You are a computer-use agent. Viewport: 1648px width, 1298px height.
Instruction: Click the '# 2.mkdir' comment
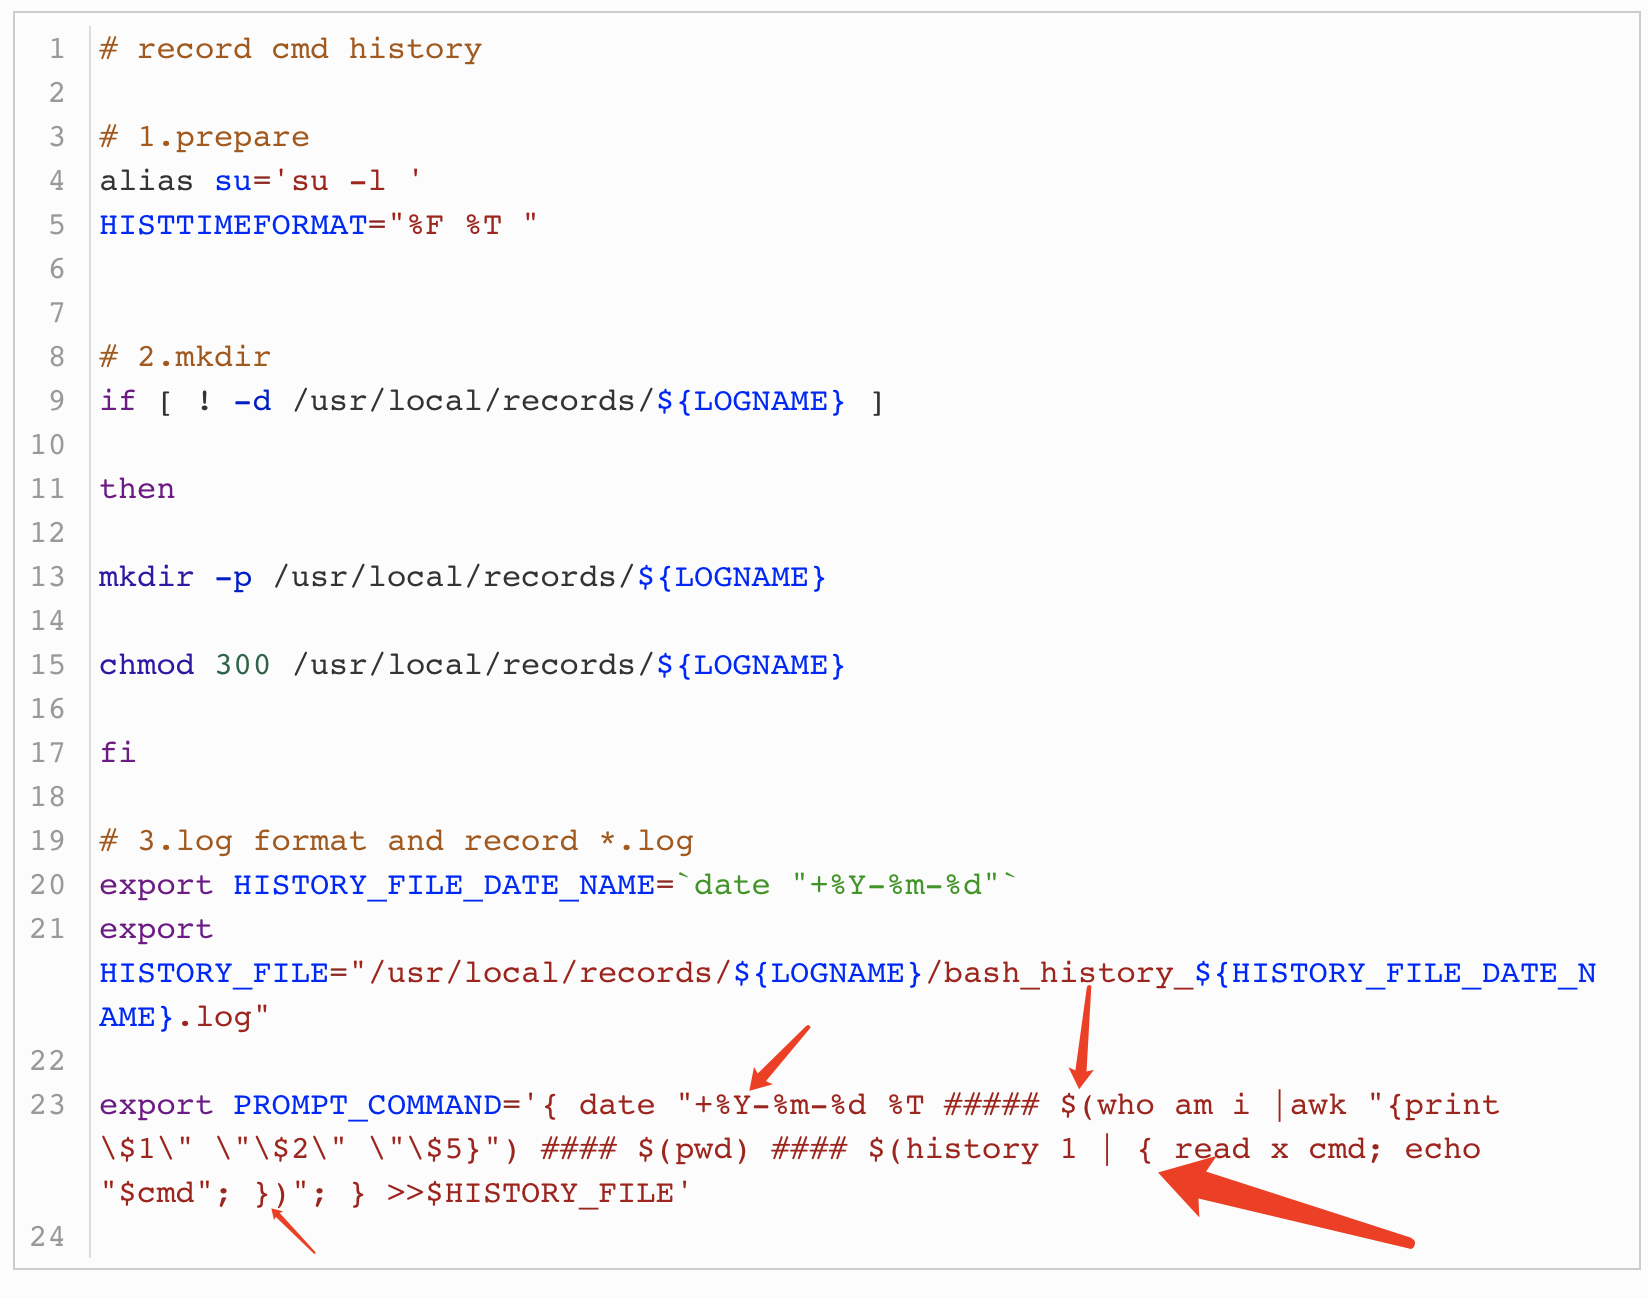[185, 357]
